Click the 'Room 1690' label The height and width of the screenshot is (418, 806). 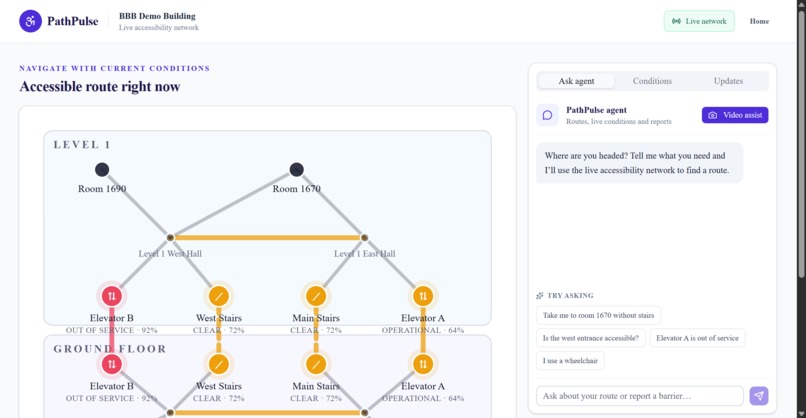point(102,189)
